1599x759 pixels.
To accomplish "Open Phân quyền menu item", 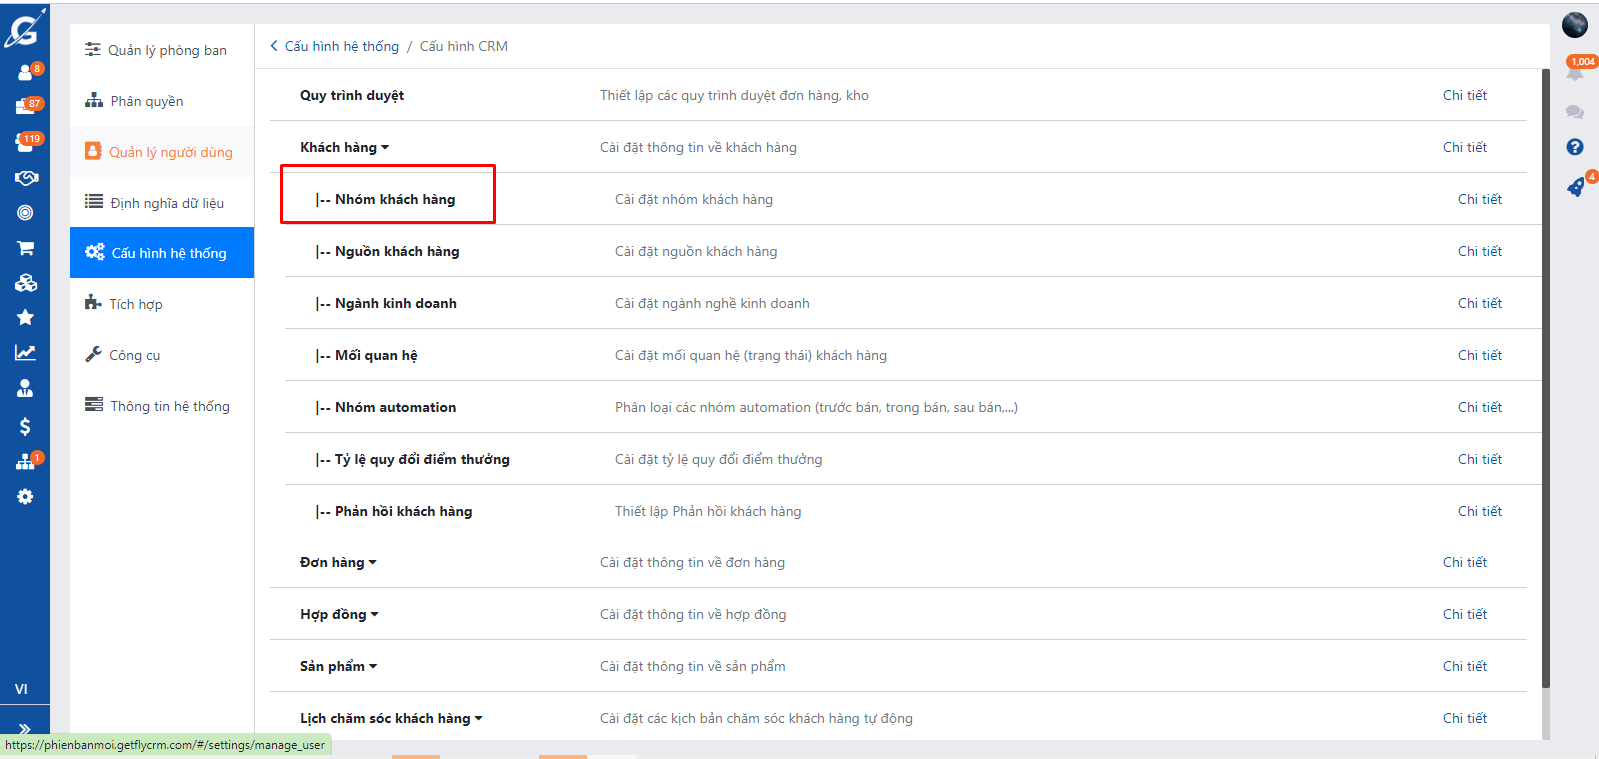I will pos(146,101).
